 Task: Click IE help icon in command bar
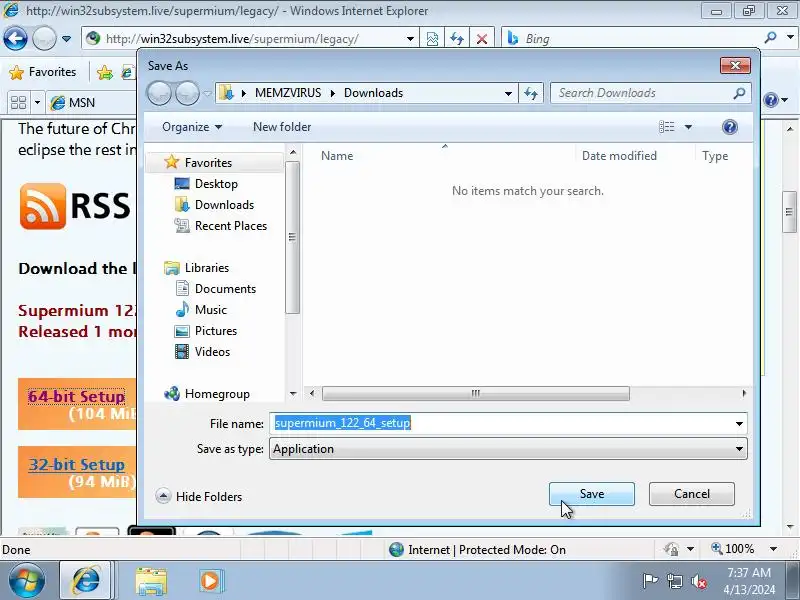coord(771,101)
